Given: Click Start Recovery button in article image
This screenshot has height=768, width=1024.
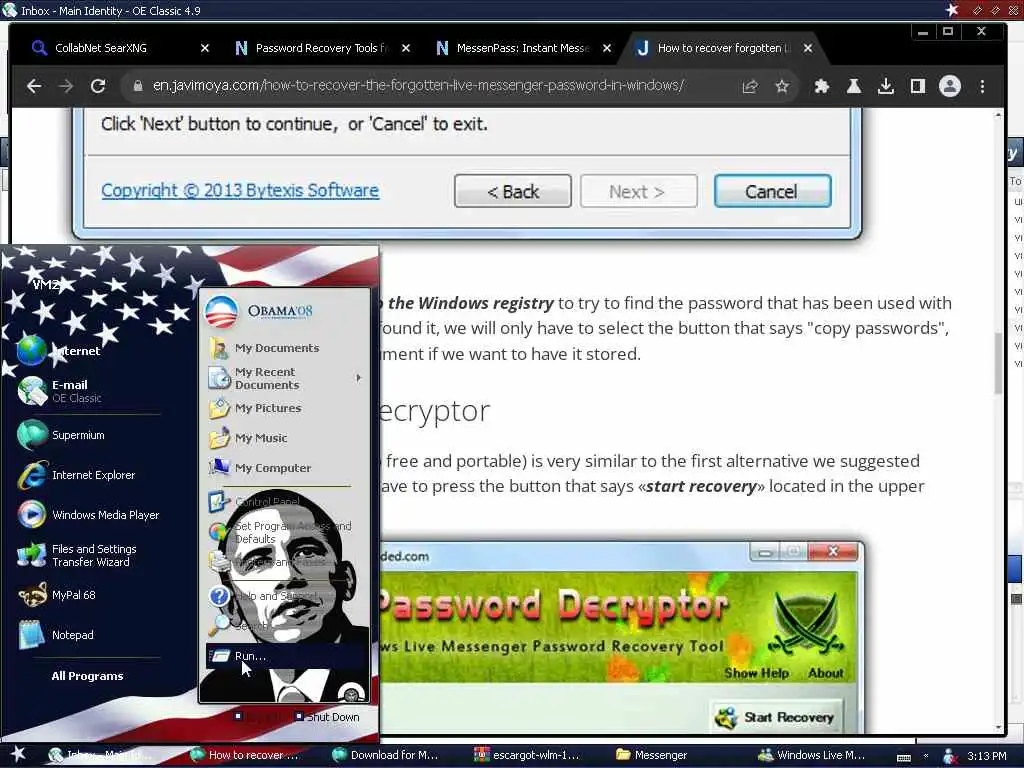Looking at the screenshot, I should pos(777,717).
